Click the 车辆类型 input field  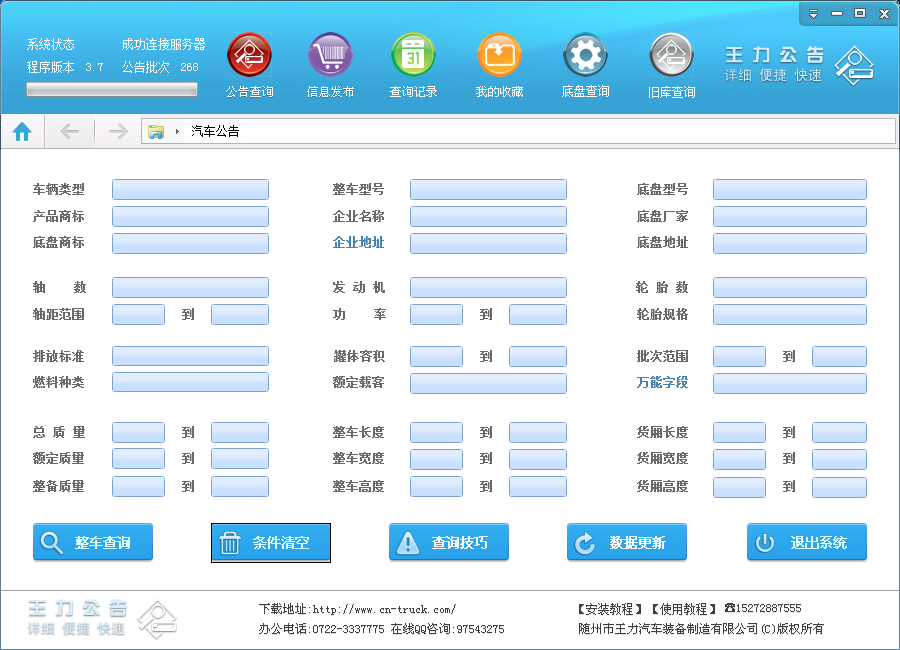(190, 190)
